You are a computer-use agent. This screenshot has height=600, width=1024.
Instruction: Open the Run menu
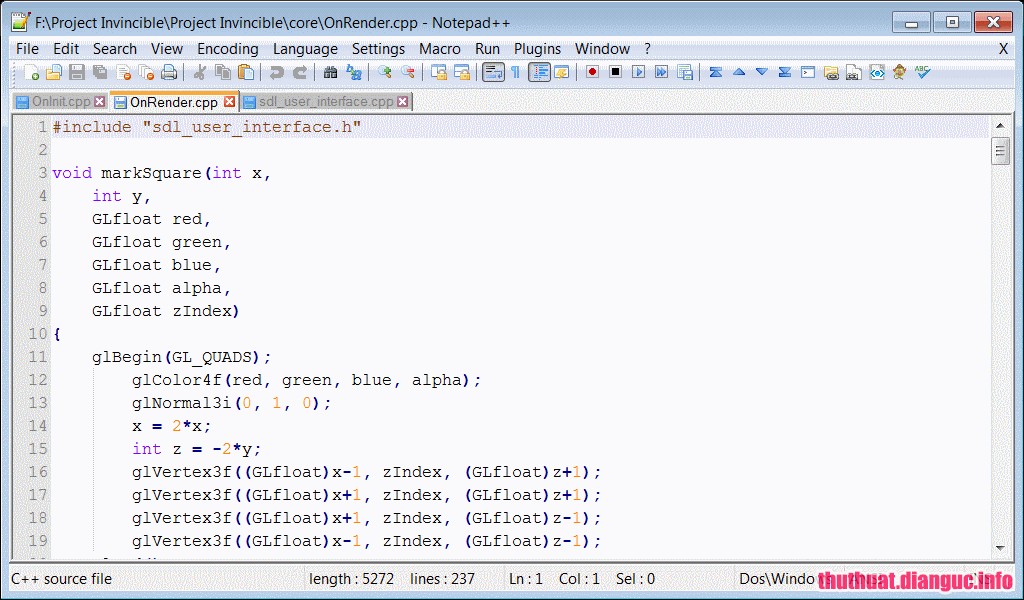point(487,49)
